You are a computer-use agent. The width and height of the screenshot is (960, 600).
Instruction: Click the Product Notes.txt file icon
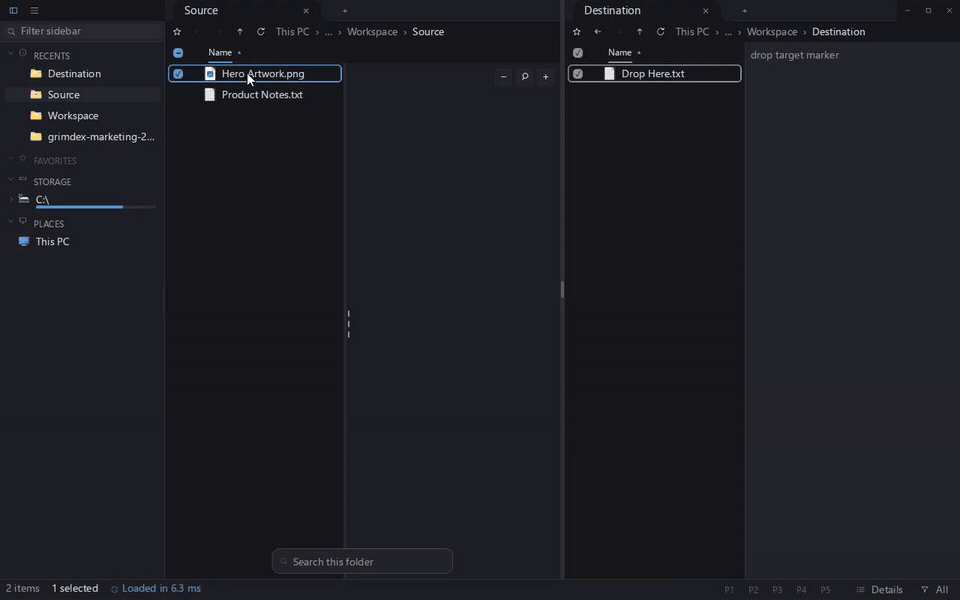coord(210,94)
